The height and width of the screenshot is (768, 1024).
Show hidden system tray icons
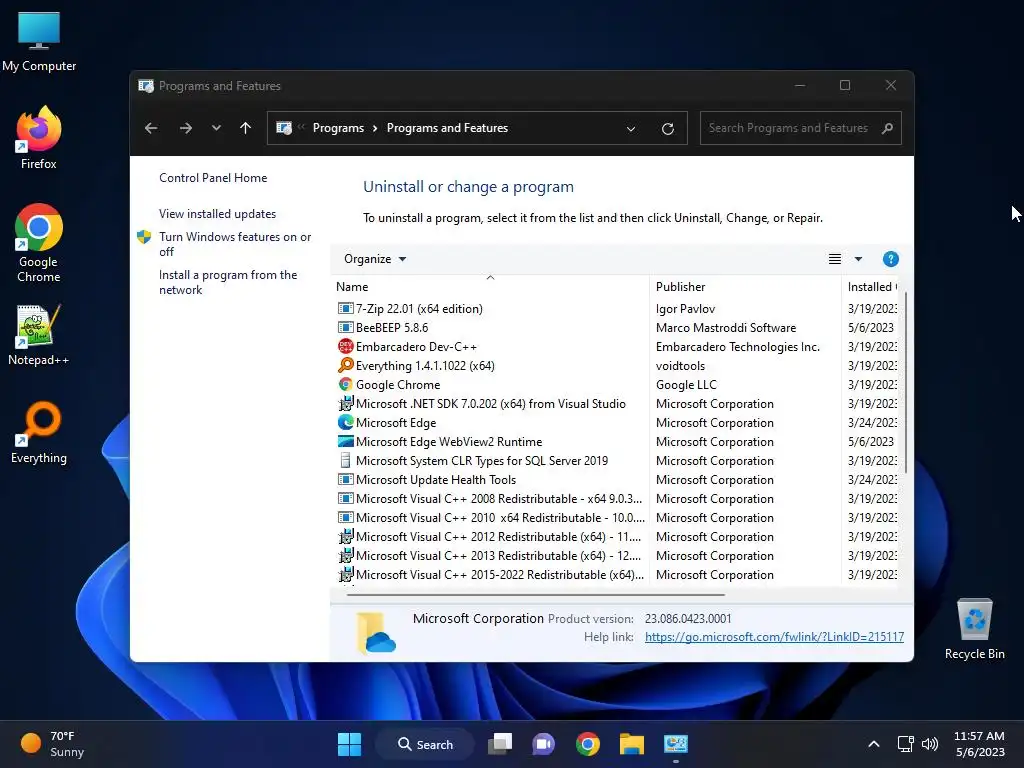click(873, 744)
